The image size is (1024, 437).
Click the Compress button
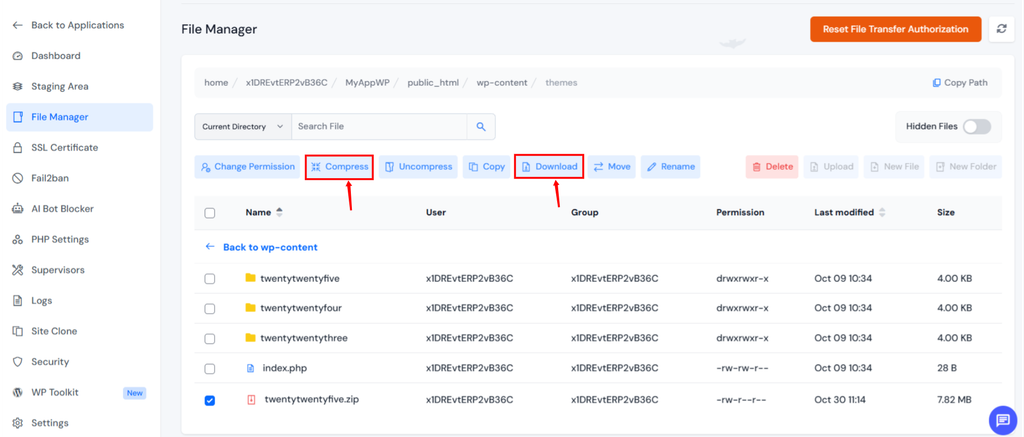(x=340, y=167)
